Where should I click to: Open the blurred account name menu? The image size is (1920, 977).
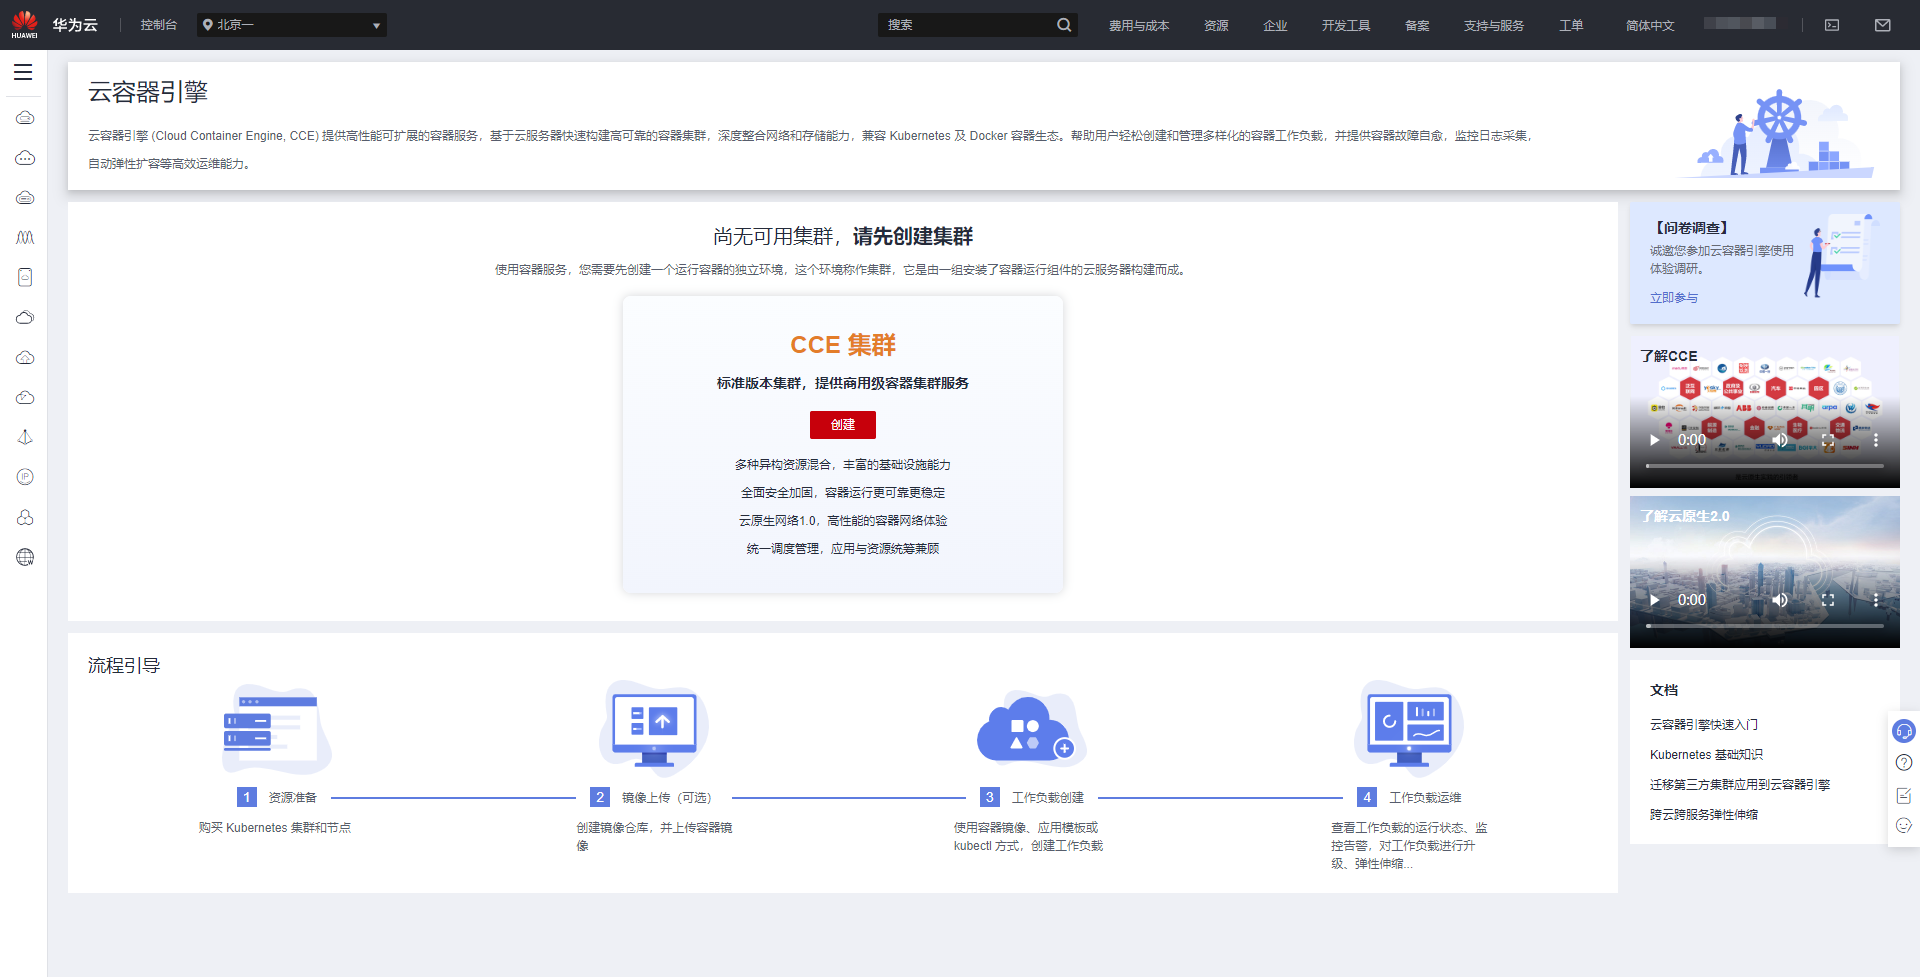pos(1740,23)
